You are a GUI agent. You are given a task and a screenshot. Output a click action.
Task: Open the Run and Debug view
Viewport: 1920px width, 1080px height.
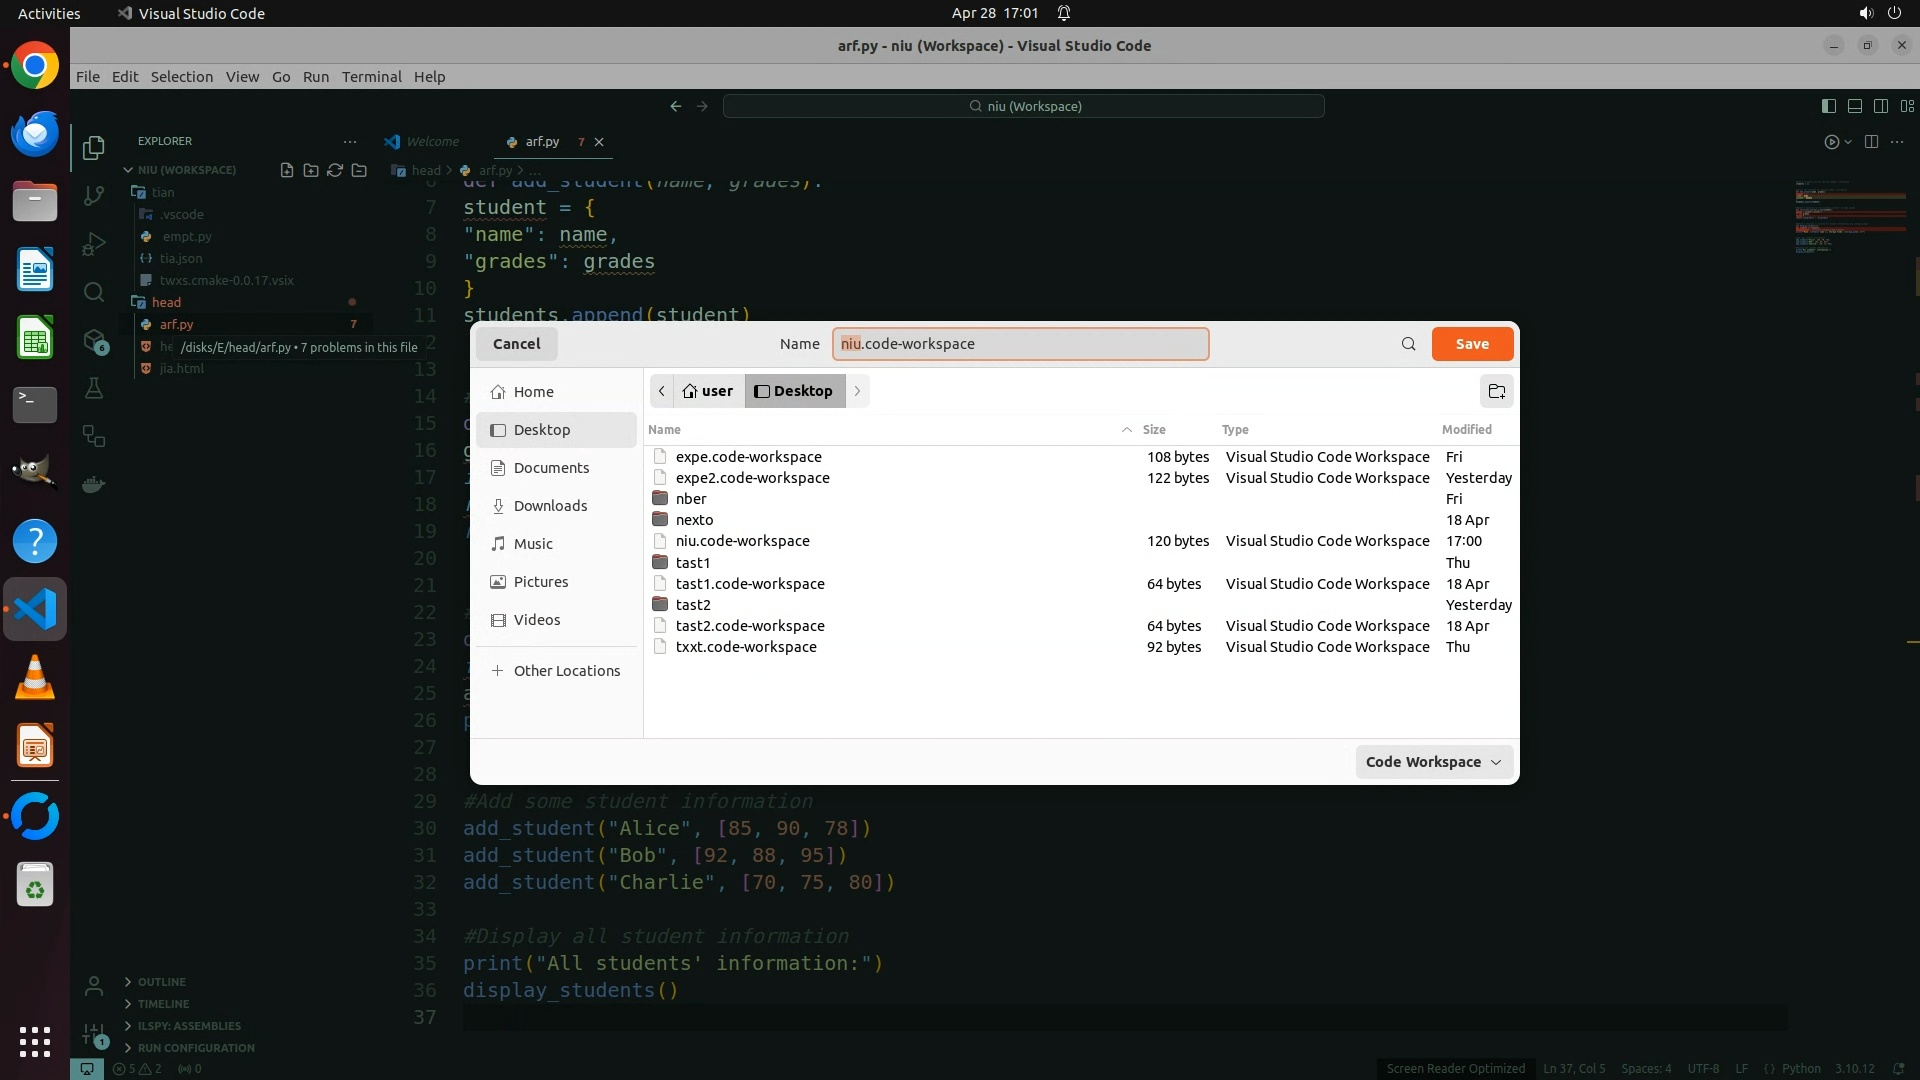pyautogui.click(x=94, y=244)
